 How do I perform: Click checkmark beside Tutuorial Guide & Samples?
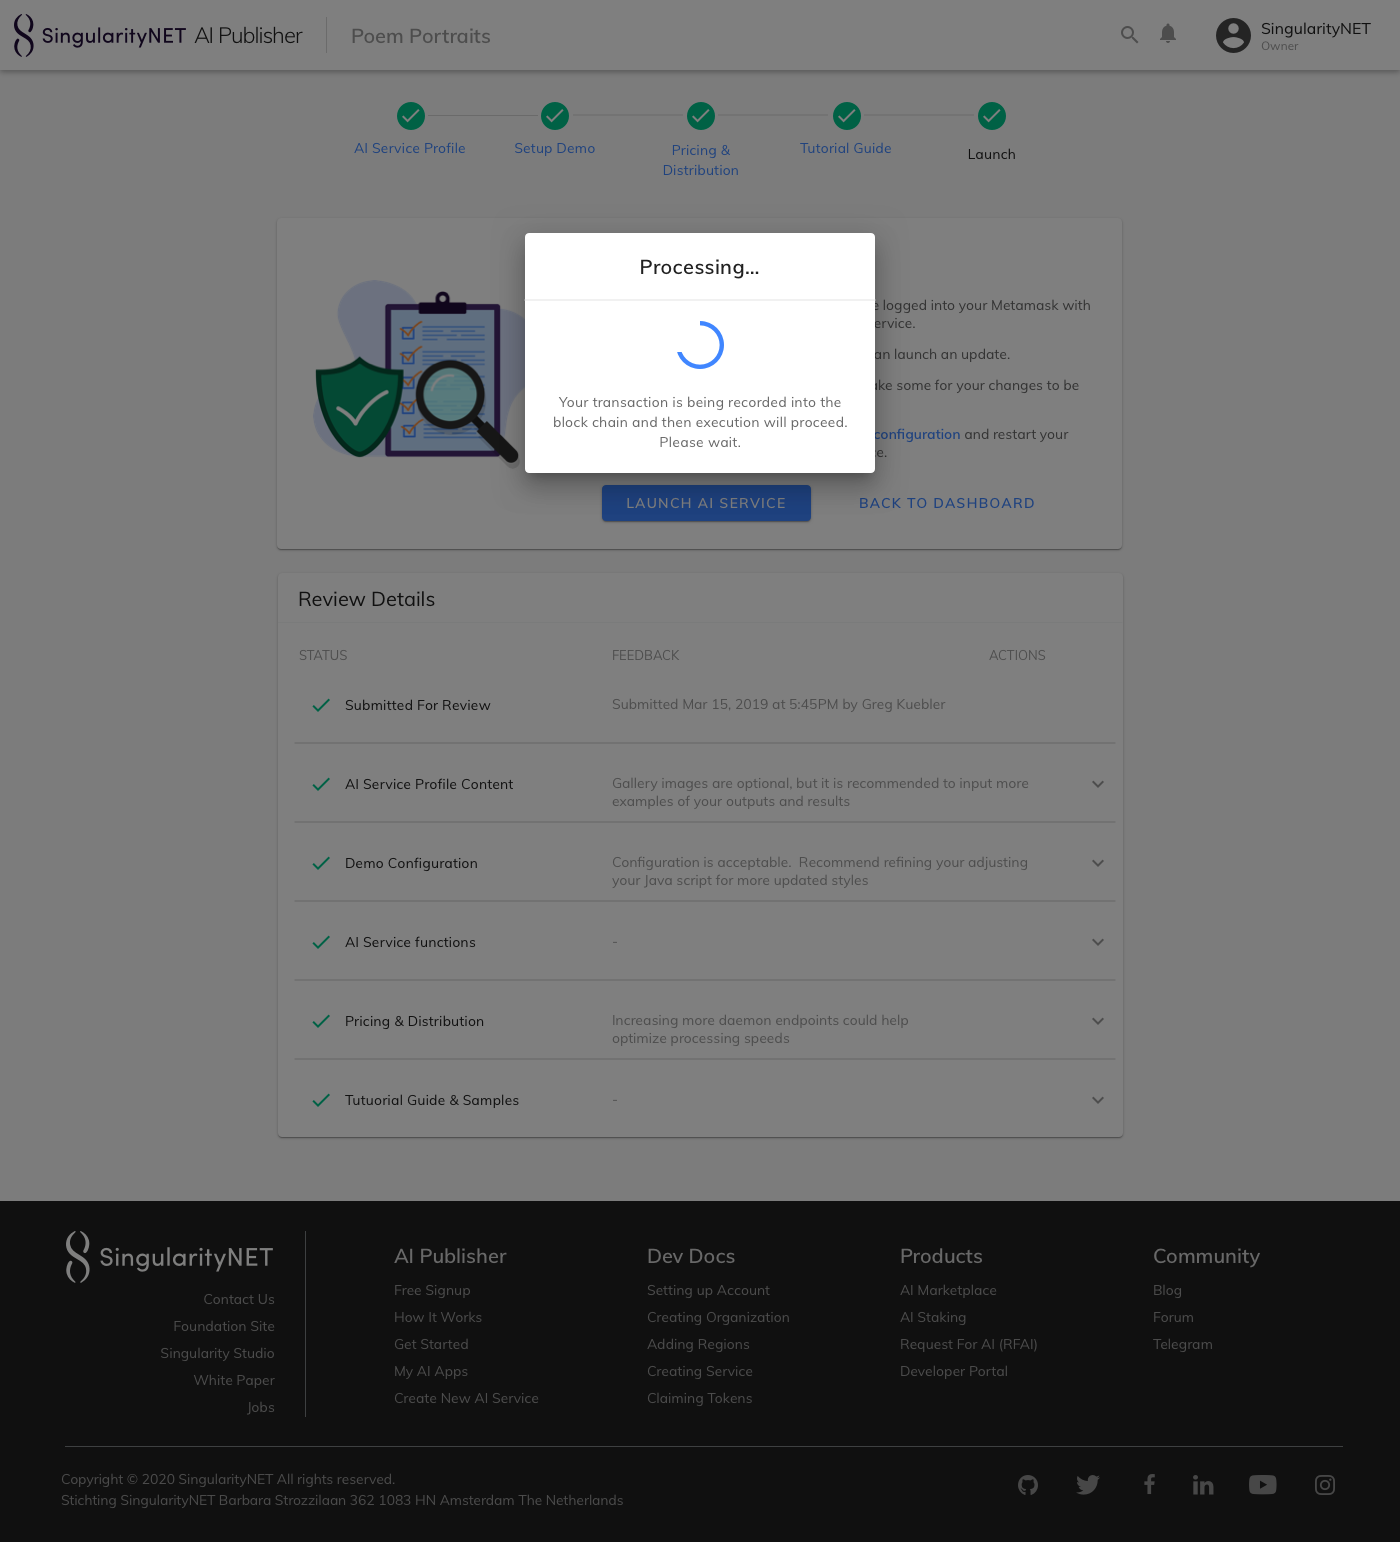pos(321,1100)
